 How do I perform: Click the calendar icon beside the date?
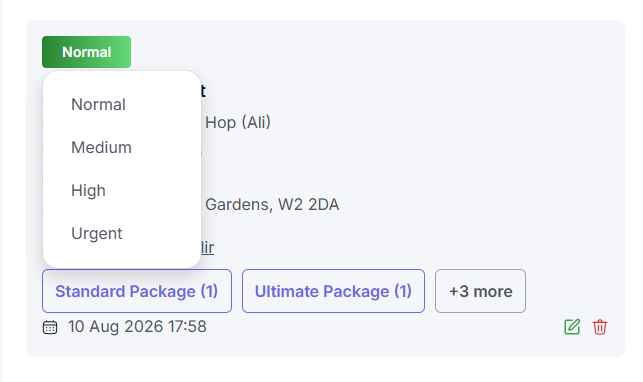[50, 327]
